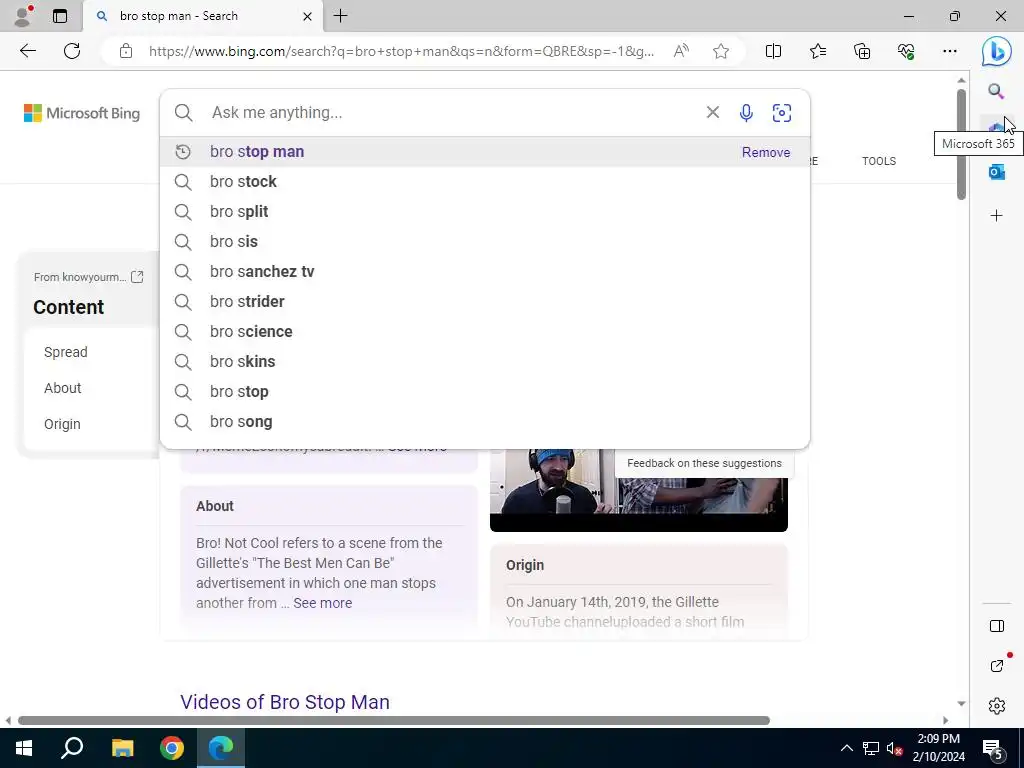Click the 'Ask me anything' search field
1024x768 pixels.
(452, 112)
